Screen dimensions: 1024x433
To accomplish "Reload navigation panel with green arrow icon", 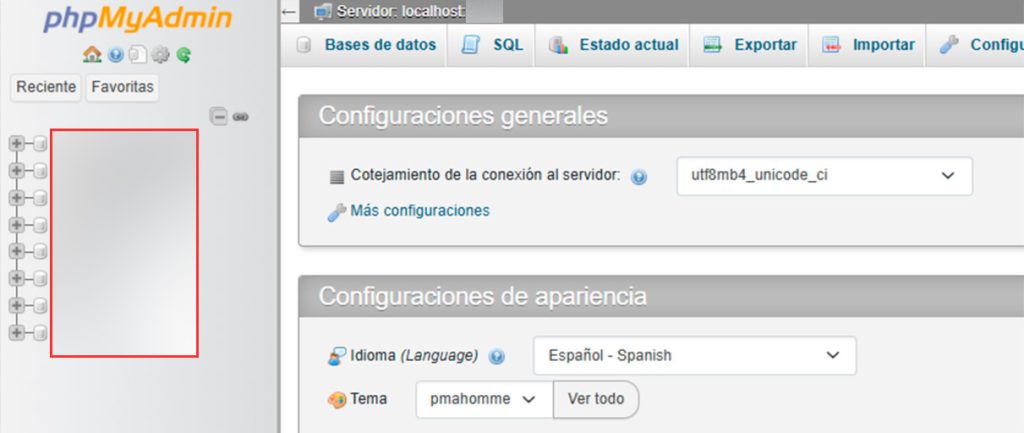I will tap(184, 55).
